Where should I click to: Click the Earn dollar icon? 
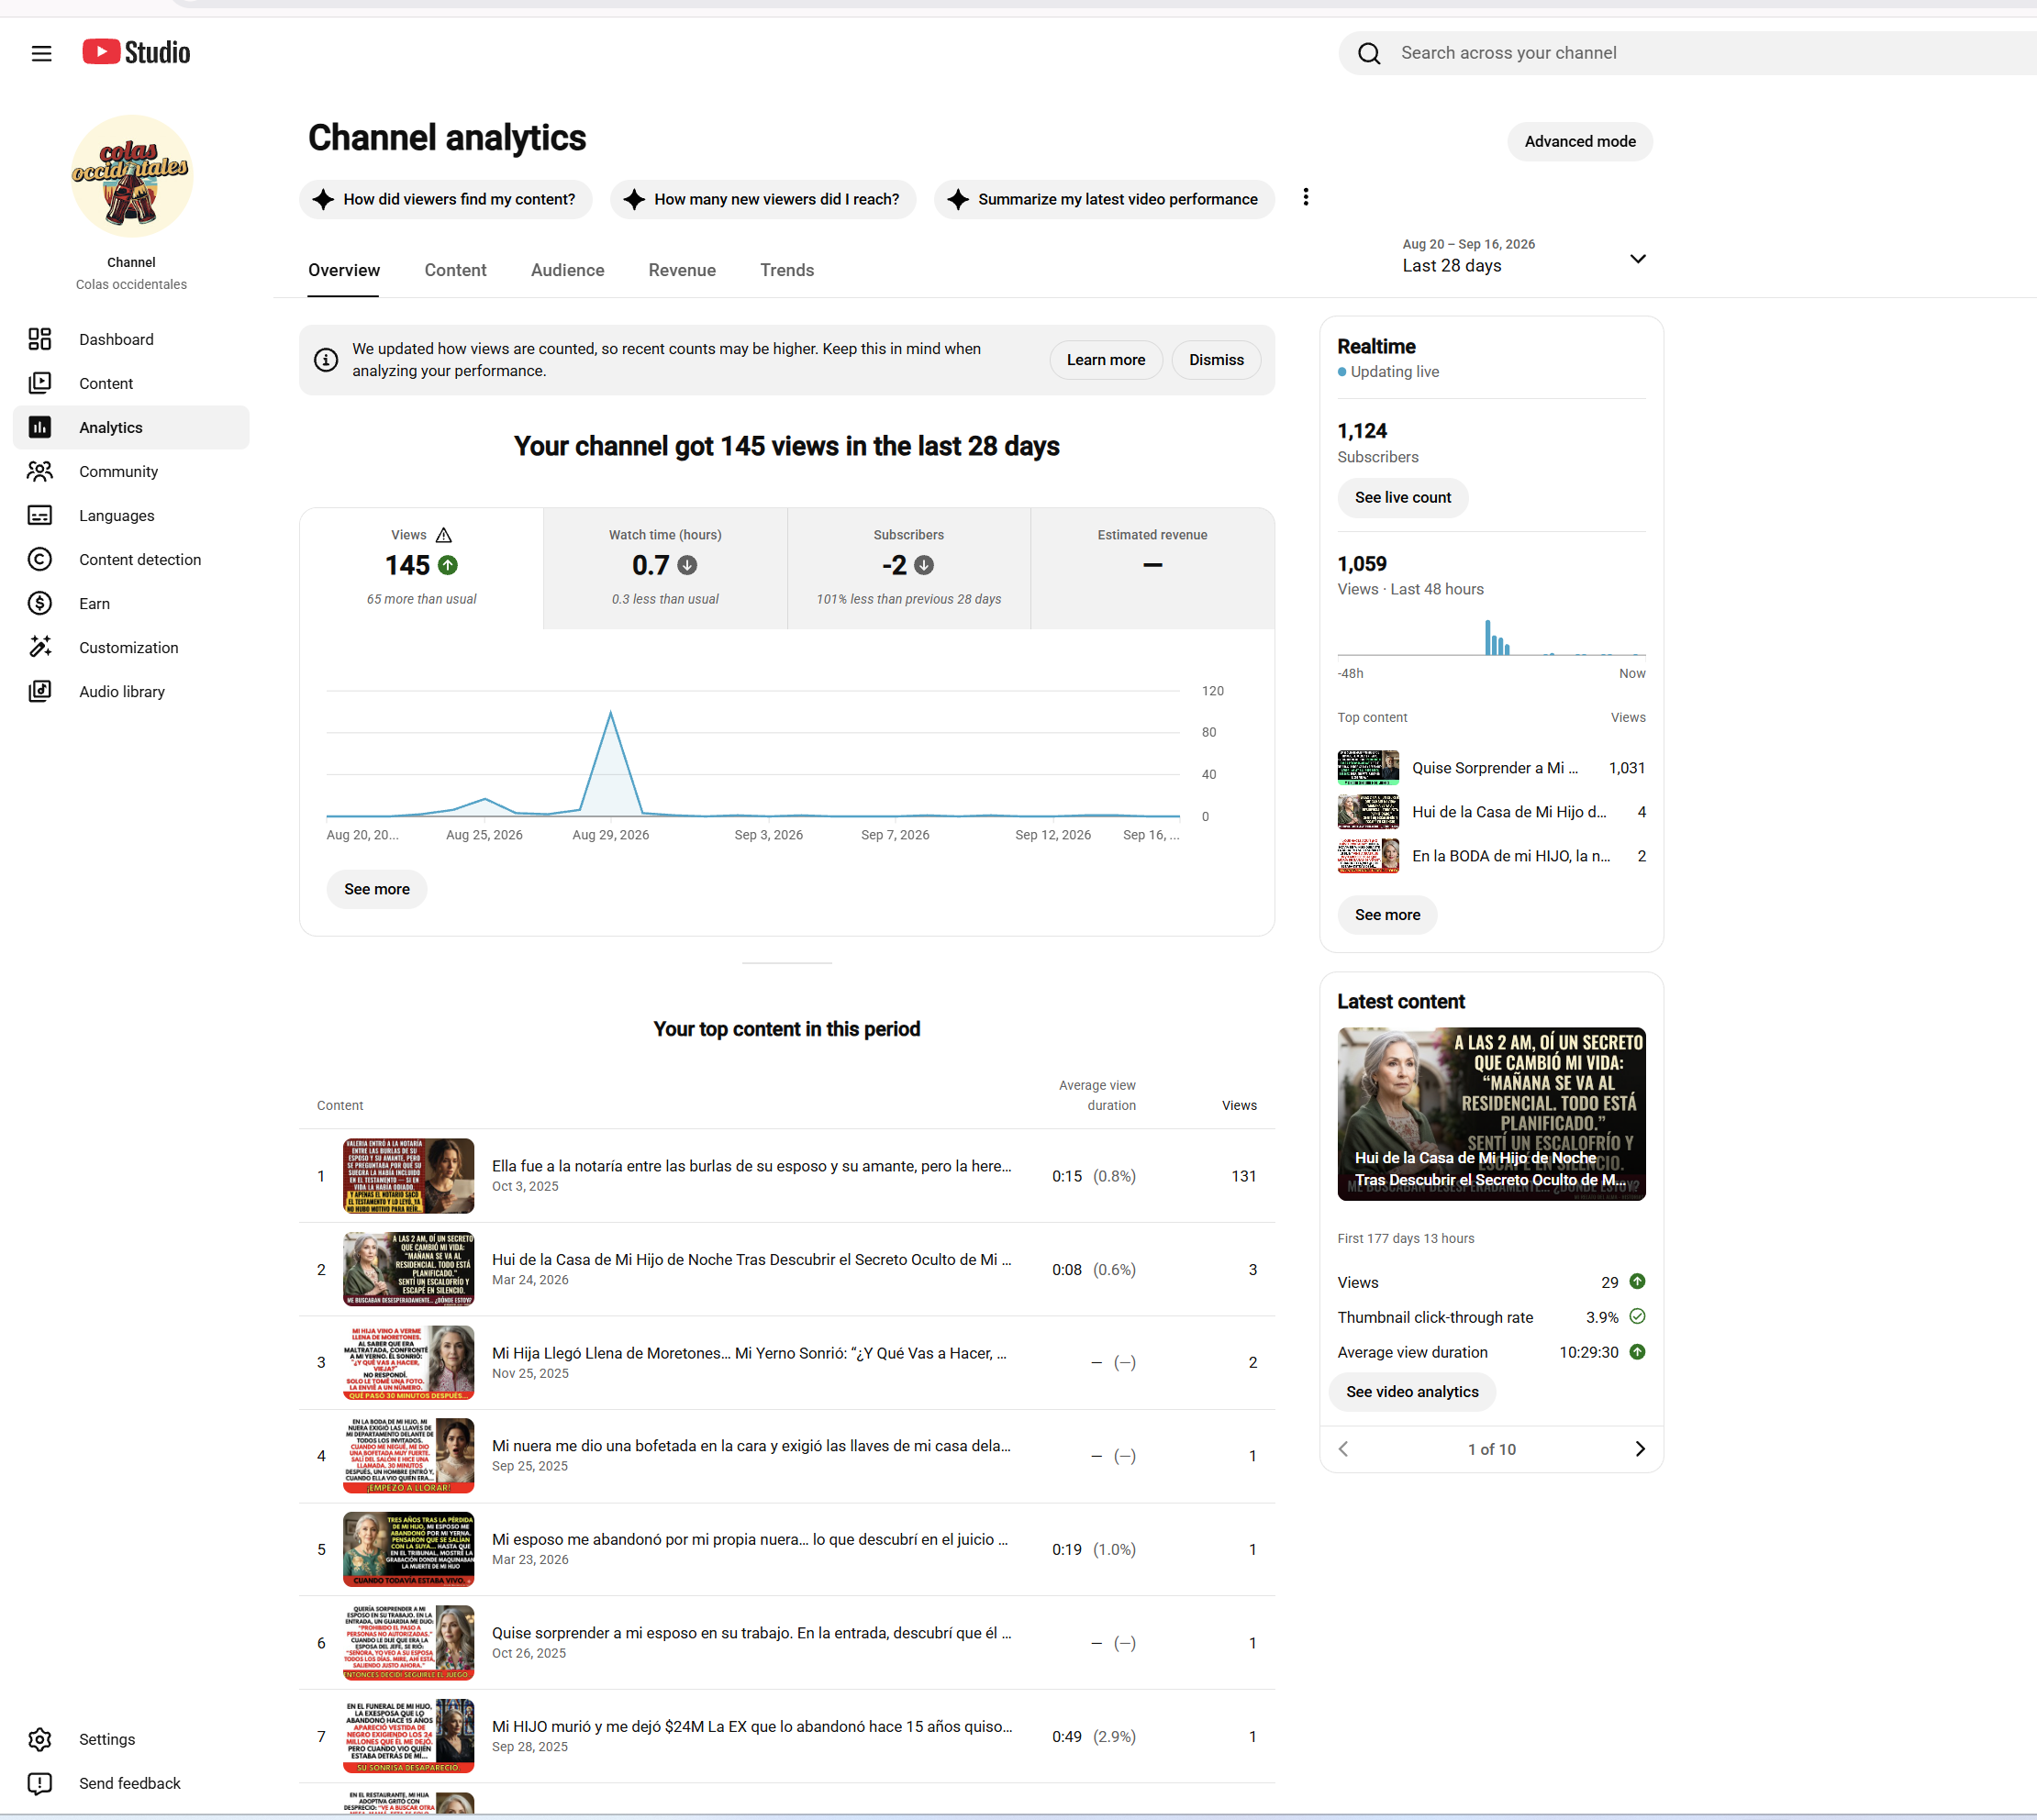40,603
